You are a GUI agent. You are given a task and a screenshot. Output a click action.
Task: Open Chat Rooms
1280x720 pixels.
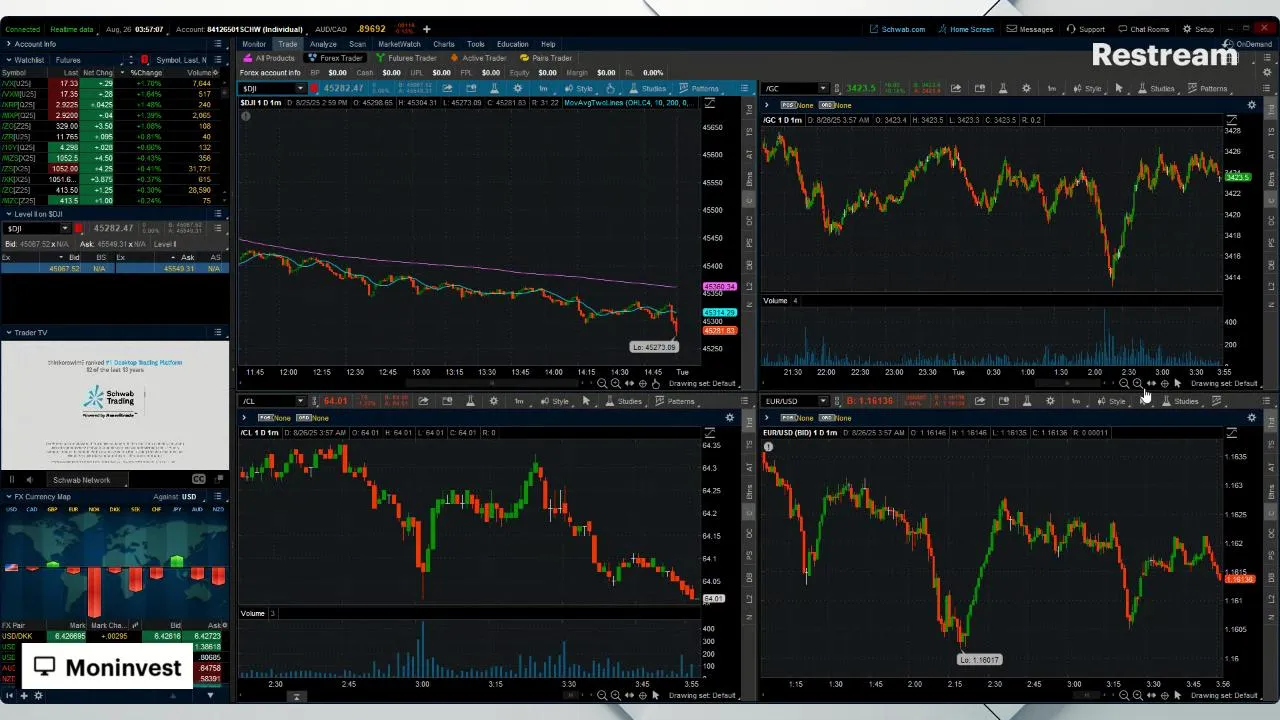(1143, 29)
